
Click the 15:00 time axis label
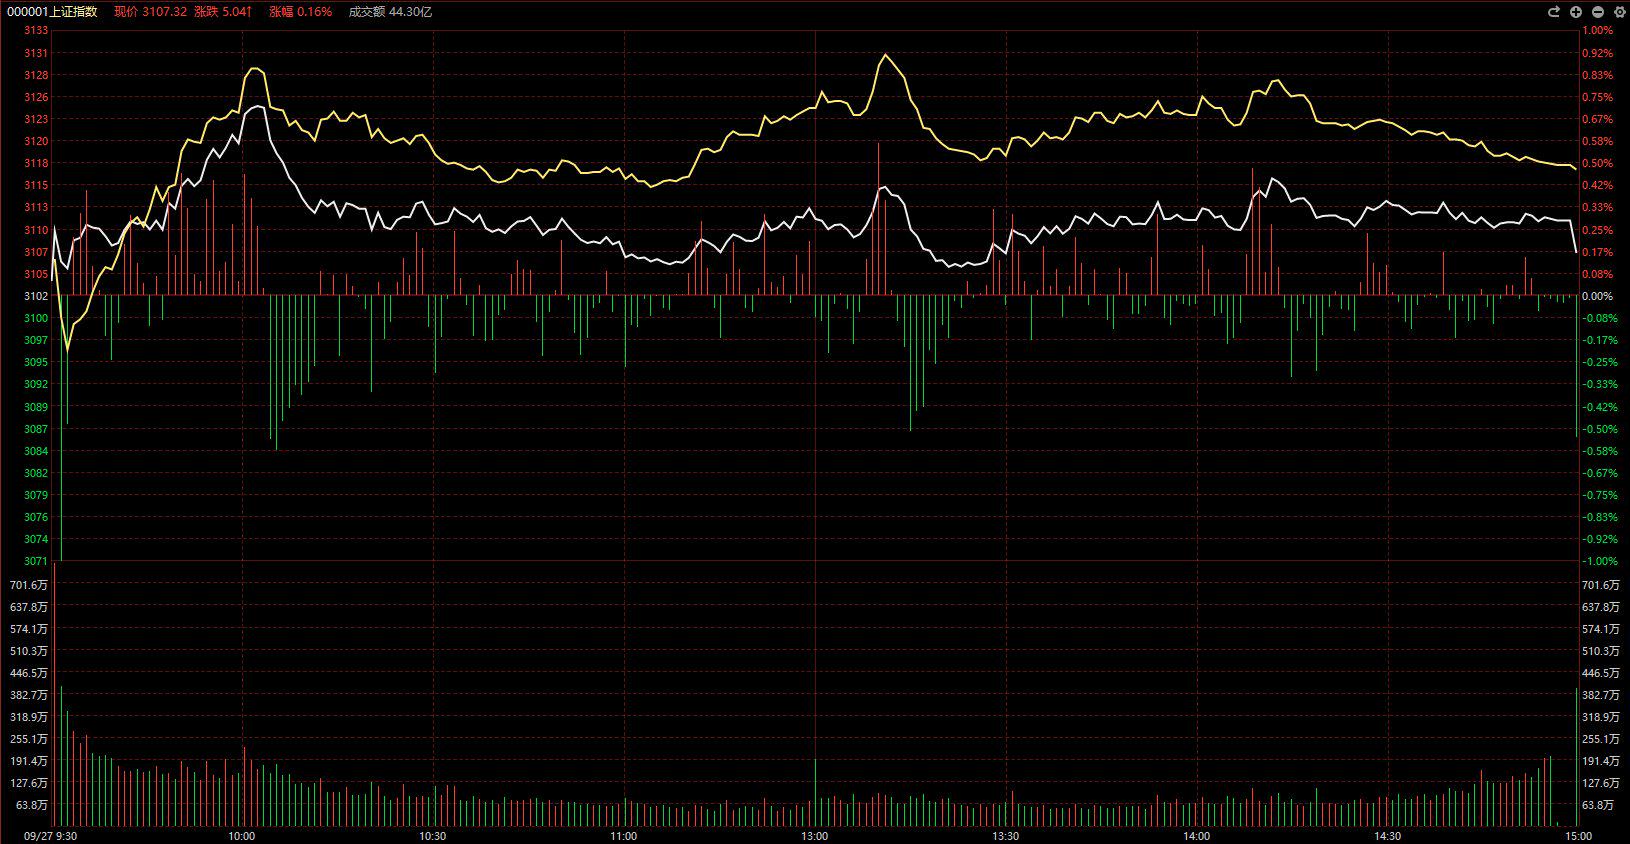click(x=1578, y=836)
